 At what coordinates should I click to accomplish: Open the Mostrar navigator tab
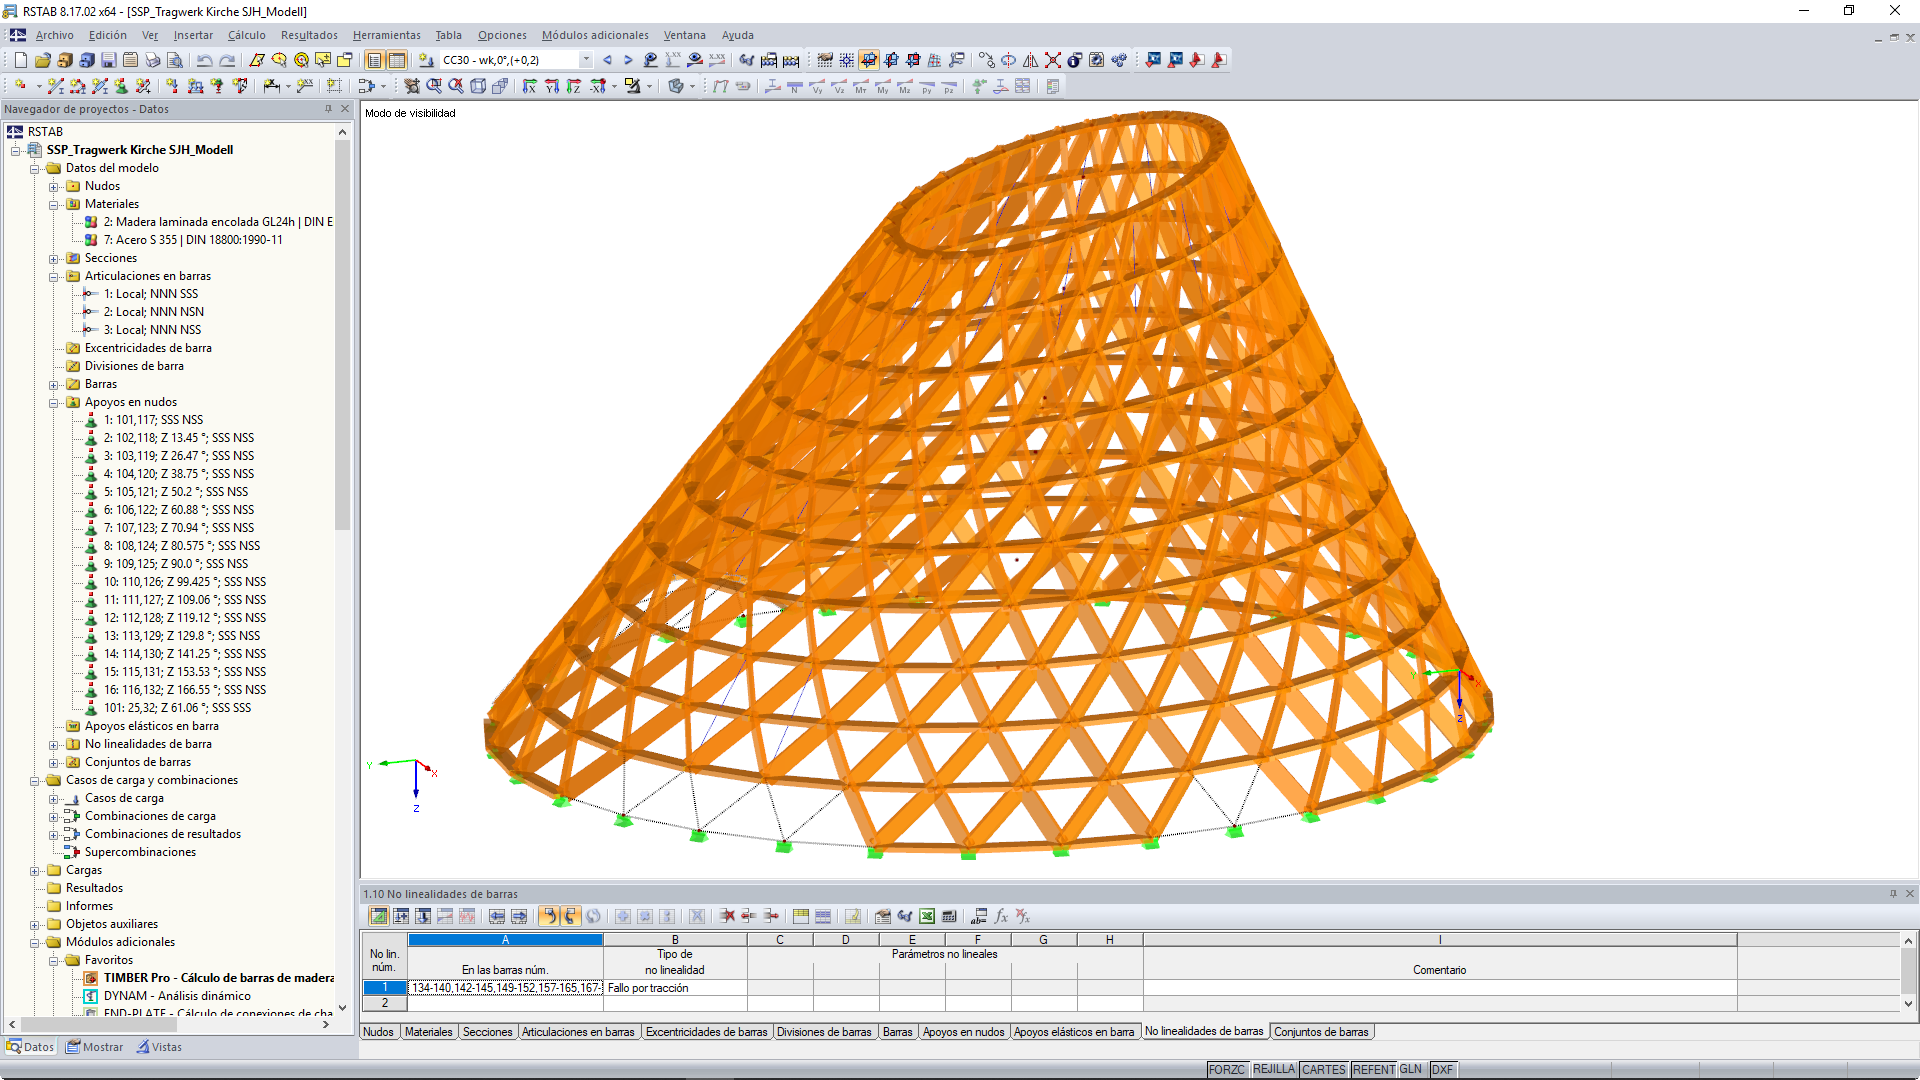(x=95, y=1047)
